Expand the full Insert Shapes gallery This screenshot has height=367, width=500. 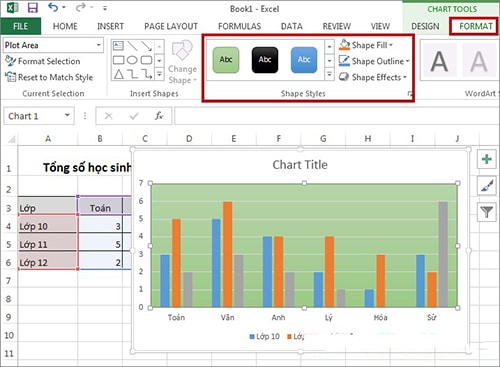click(159, 74)
